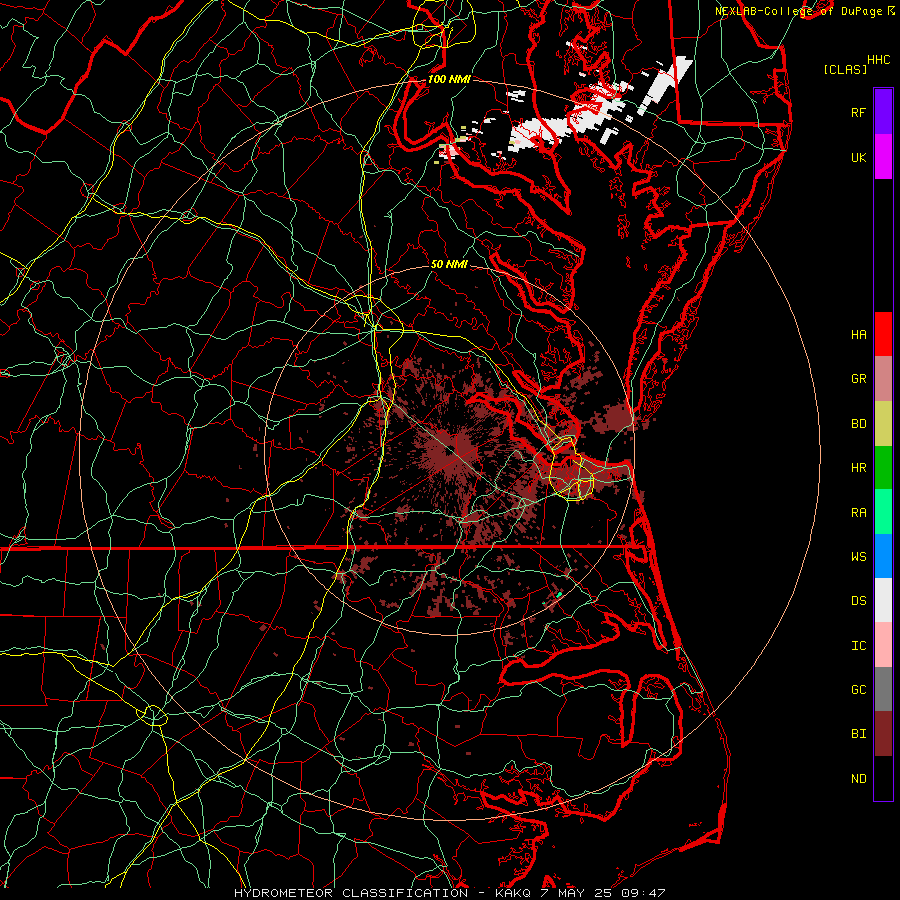The width and height of the screenshot is (900, 900).
Task: Click the 50 NMI range ring label
Action: coord(449,264)
